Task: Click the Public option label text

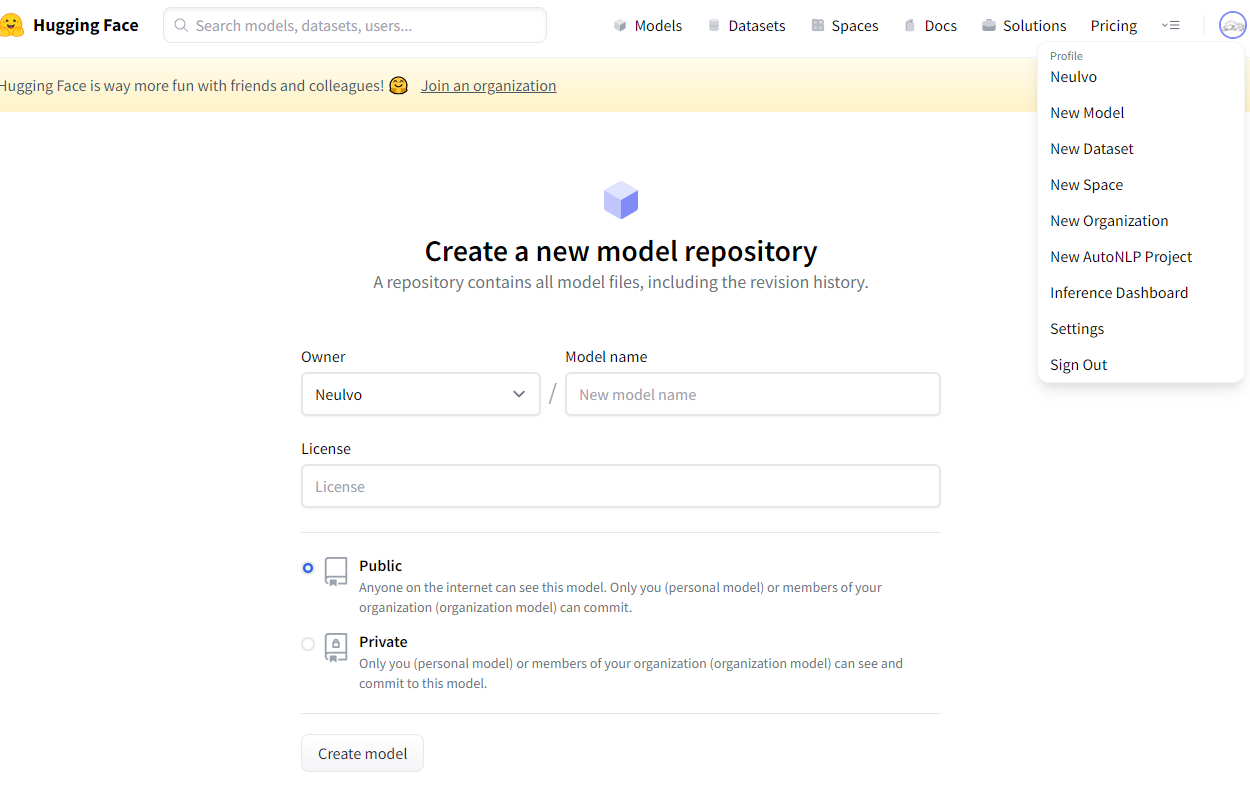Action: pyautogui.click(x=380, y=566)
